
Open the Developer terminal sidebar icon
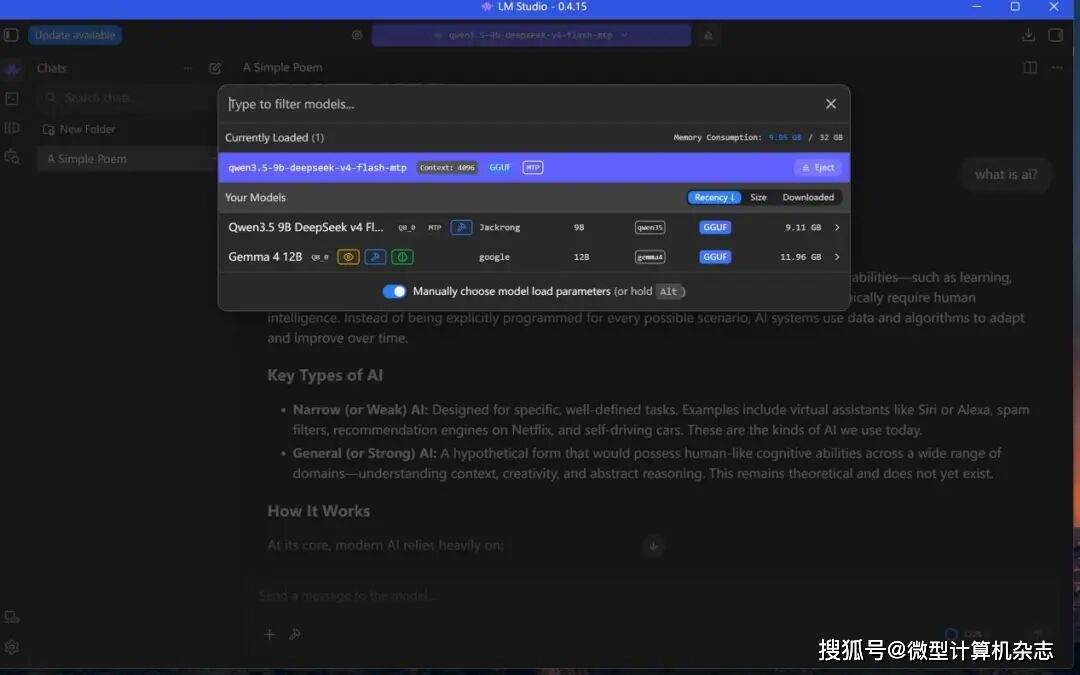tap(12, 98)
